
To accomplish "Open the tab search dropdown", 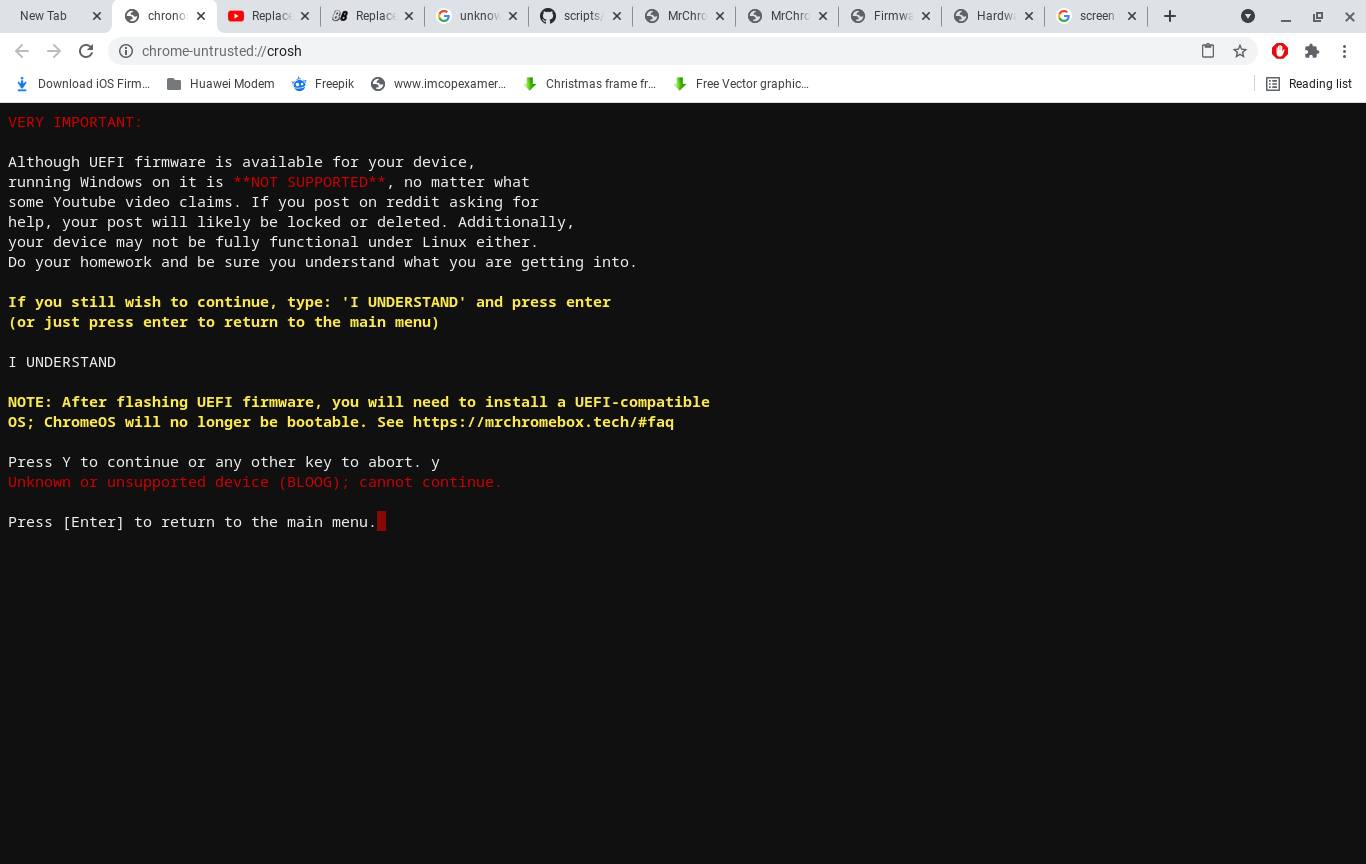I will click(x=1248, y=16).
